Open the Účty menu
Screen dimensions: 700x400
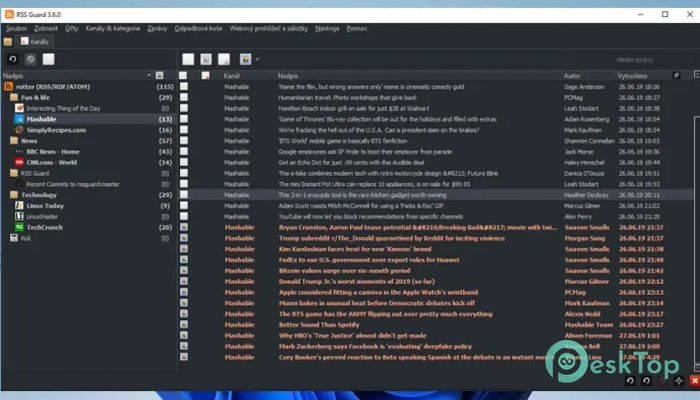coord(71,29)
